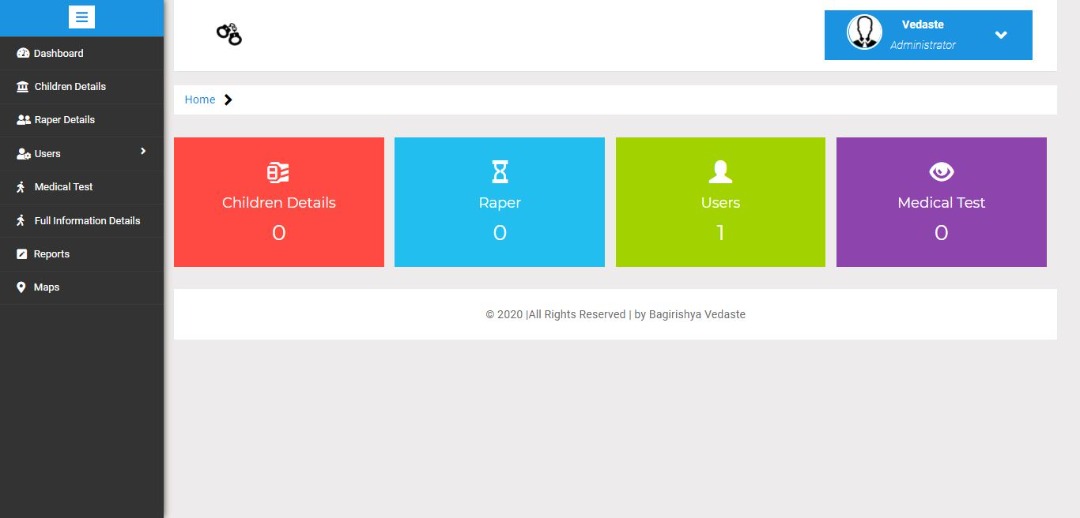Click the handcuffs logo in the header
The image size is (1080, 518).
point(229,34)
